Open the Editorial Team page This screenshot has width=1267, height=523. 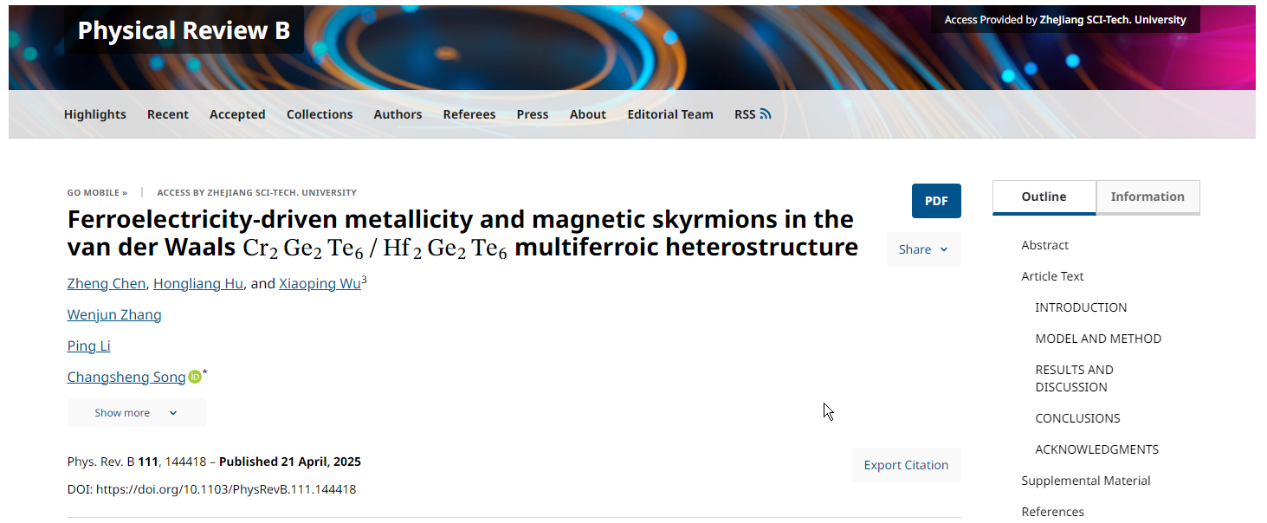(x=670, y=114)
